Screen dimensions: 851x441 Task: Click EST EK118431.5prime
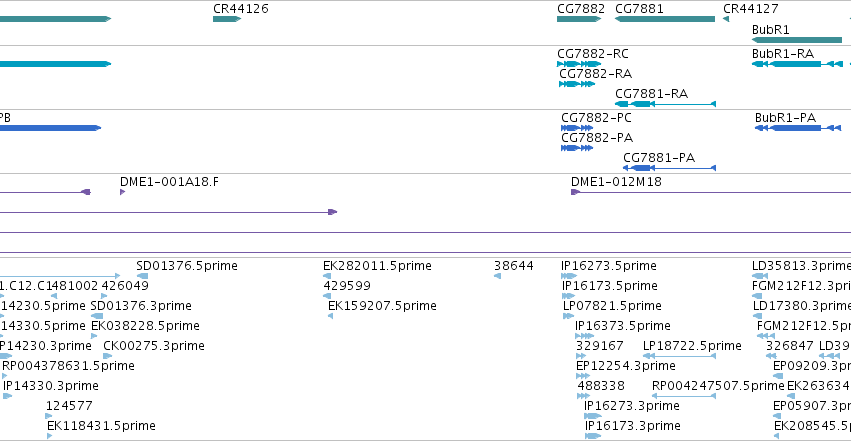coord(50,436)
